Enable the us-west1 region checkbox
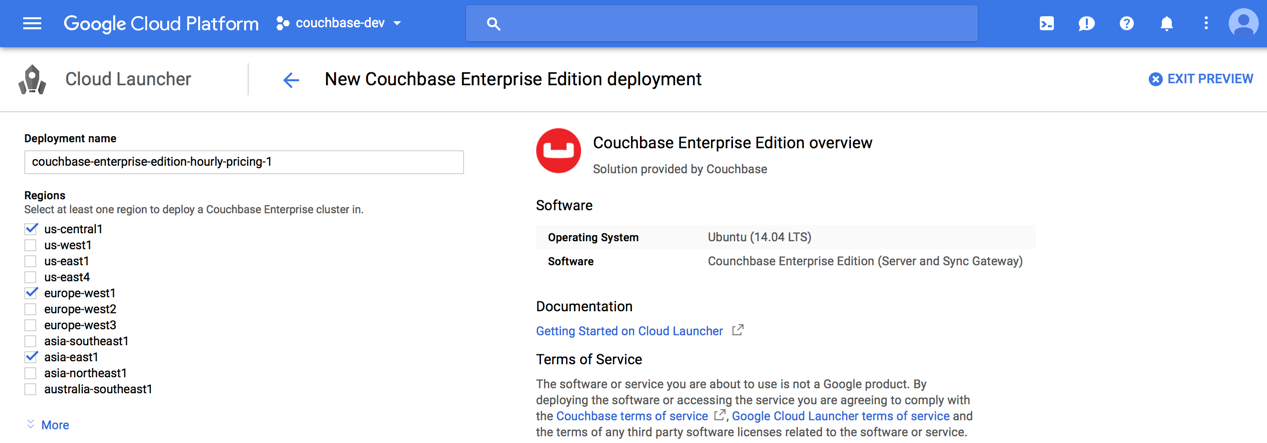 click(x=31, y=245)
